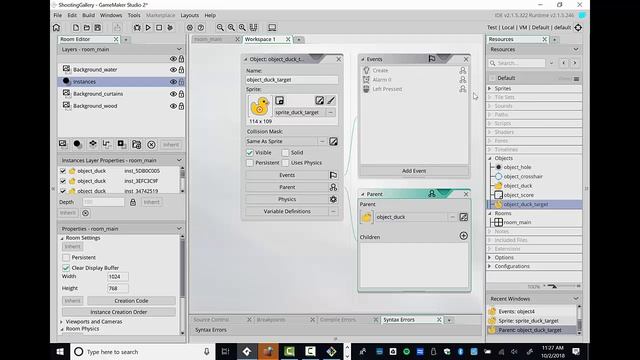The width and height of the screenshot is (640, 360).
Task: Click the Parent button in object editor
Action: click(287, 187)
